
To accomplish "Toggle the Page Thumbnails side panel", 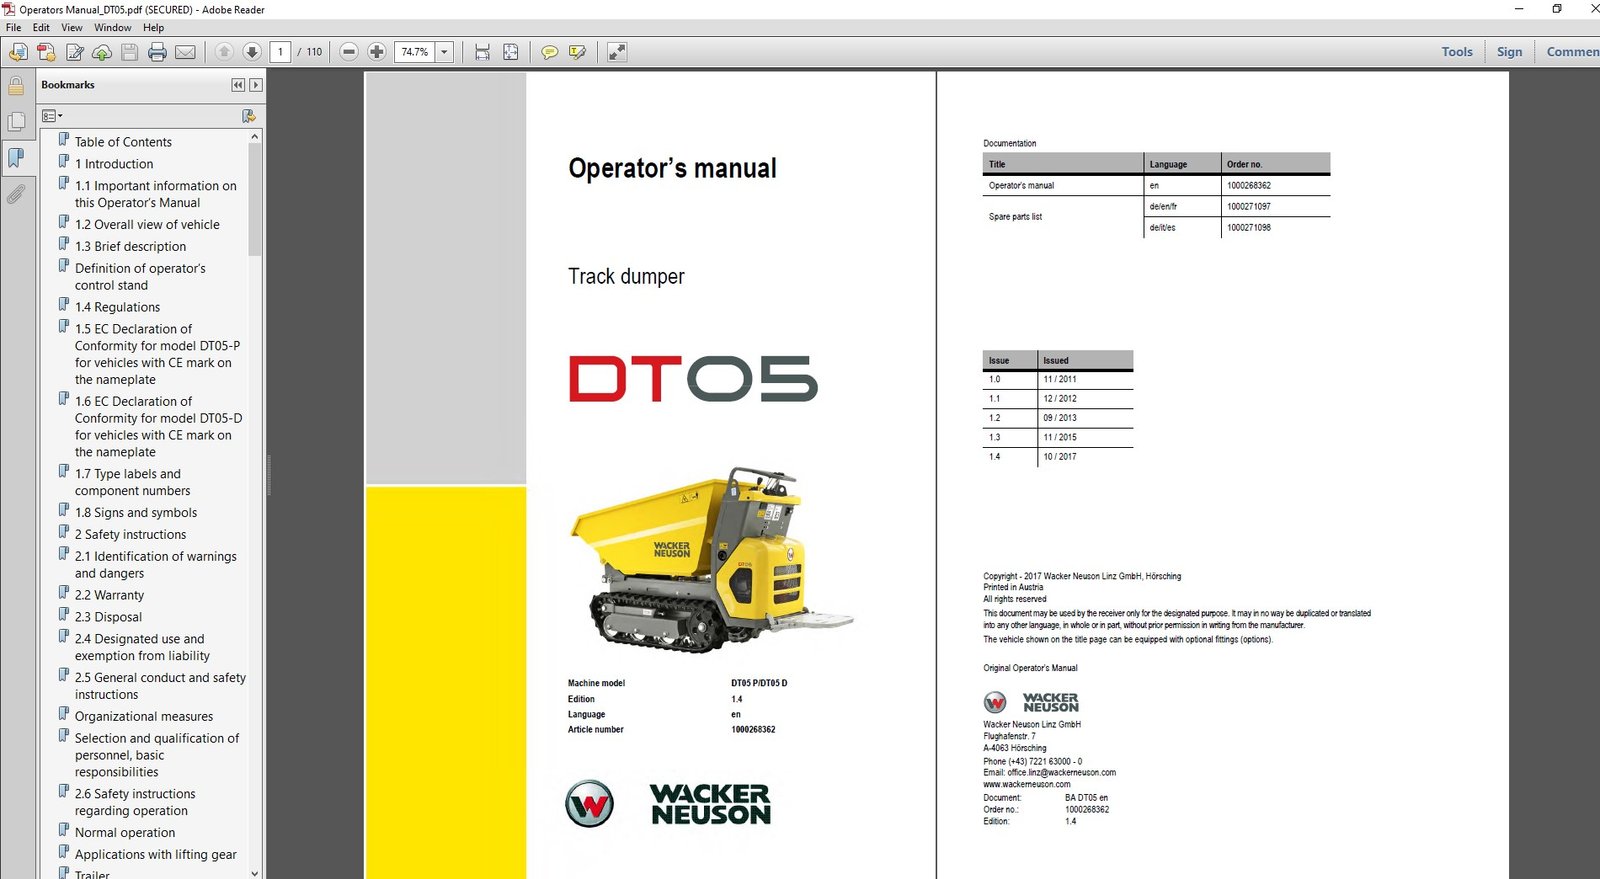I will tap(16, 122).
